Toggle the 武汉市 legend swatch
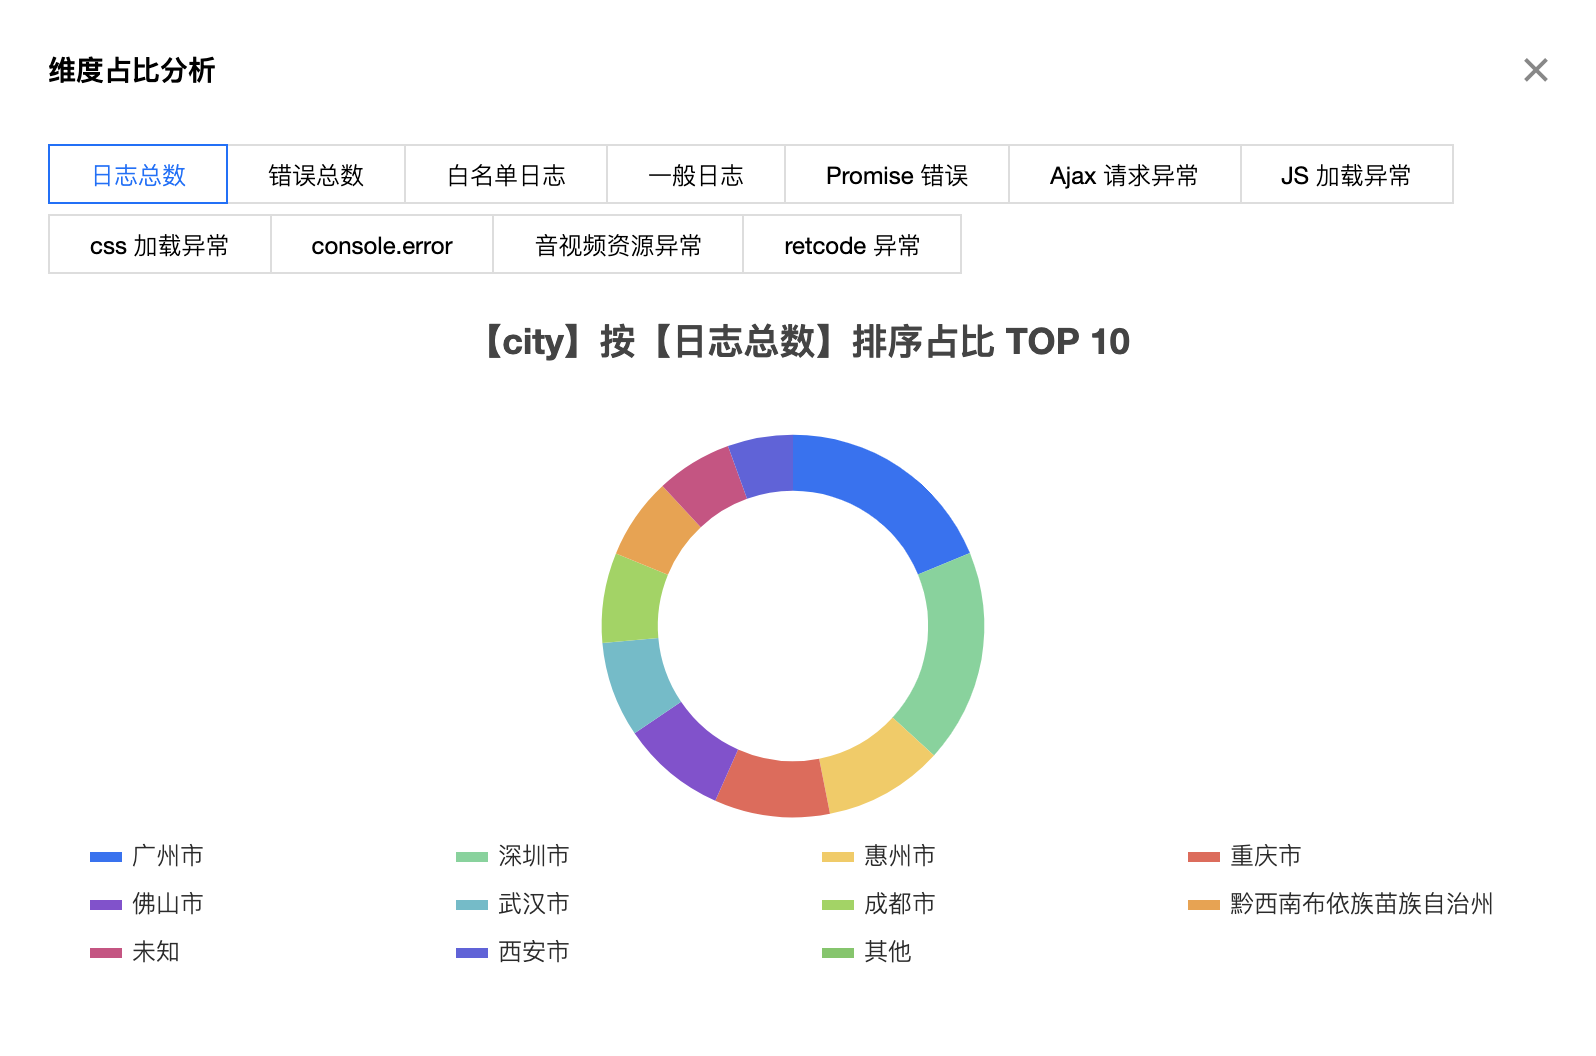This screenshot has height=1056, width=1596. [472, 905]
